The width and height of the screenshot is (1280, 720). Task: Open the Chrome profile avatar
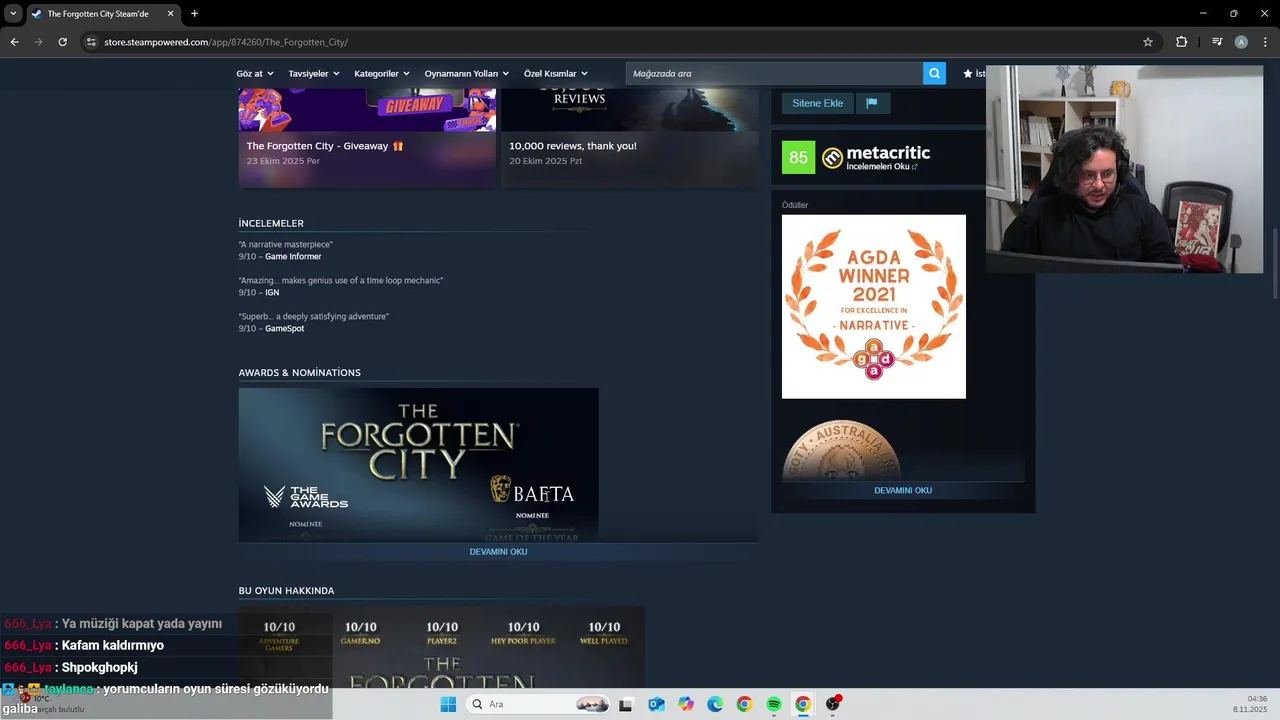(1241, 42)
